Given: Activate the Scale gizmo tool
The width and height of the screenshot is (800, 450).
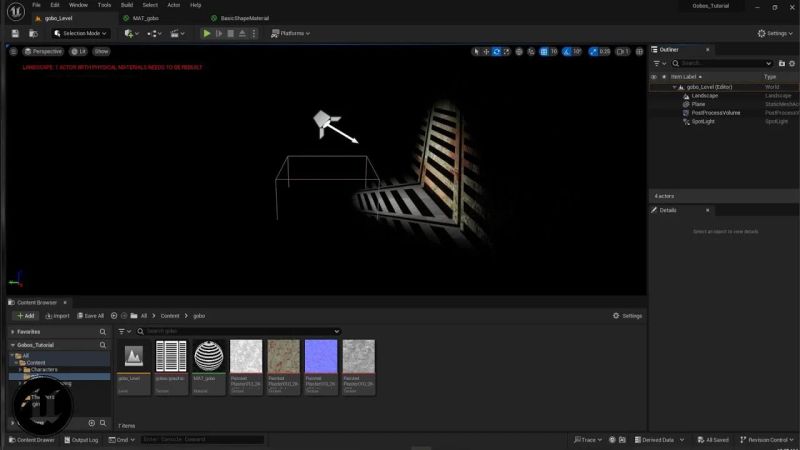Looking at the screenshot, I should (507, 52).
